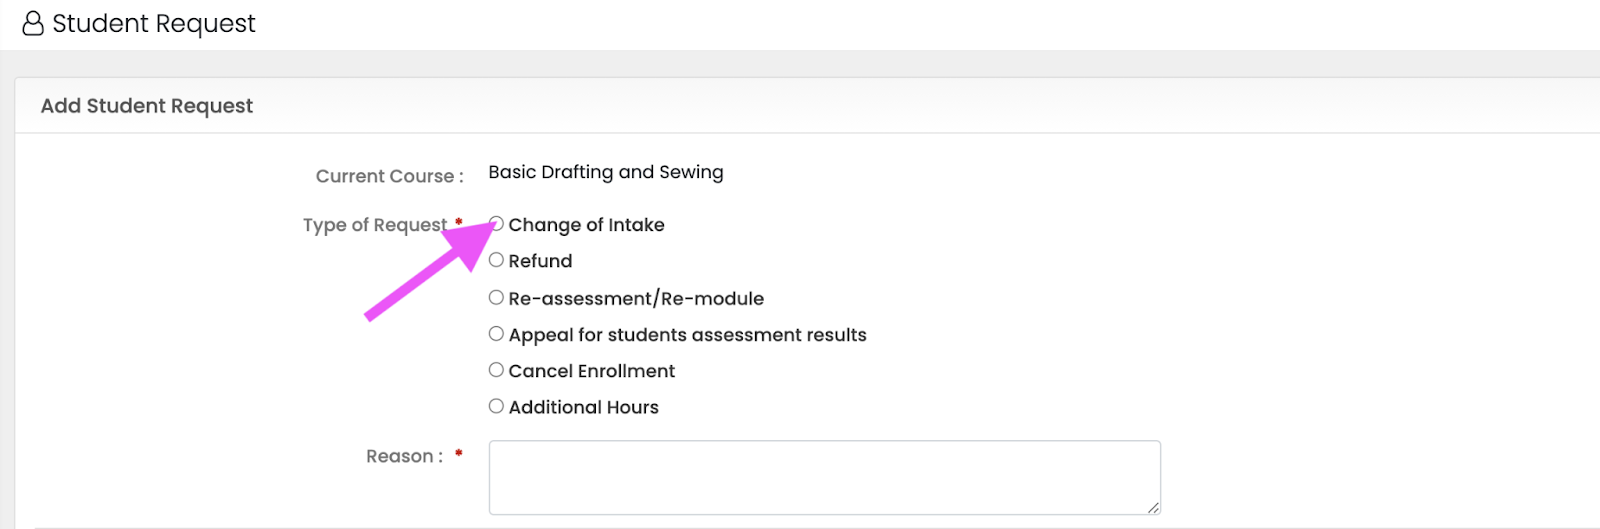Click the 'Cancel Enrollment' option label text

click(591, 371)
